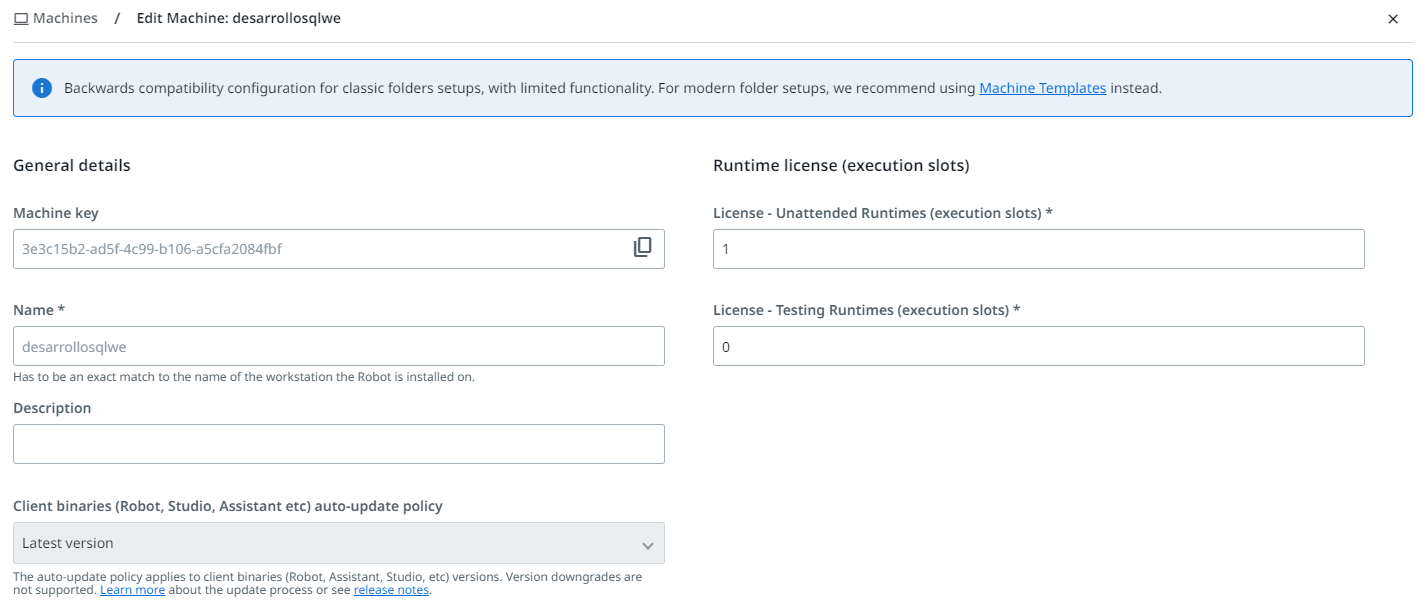Select the Unattended Runtimes slots field

point(1038,249)
